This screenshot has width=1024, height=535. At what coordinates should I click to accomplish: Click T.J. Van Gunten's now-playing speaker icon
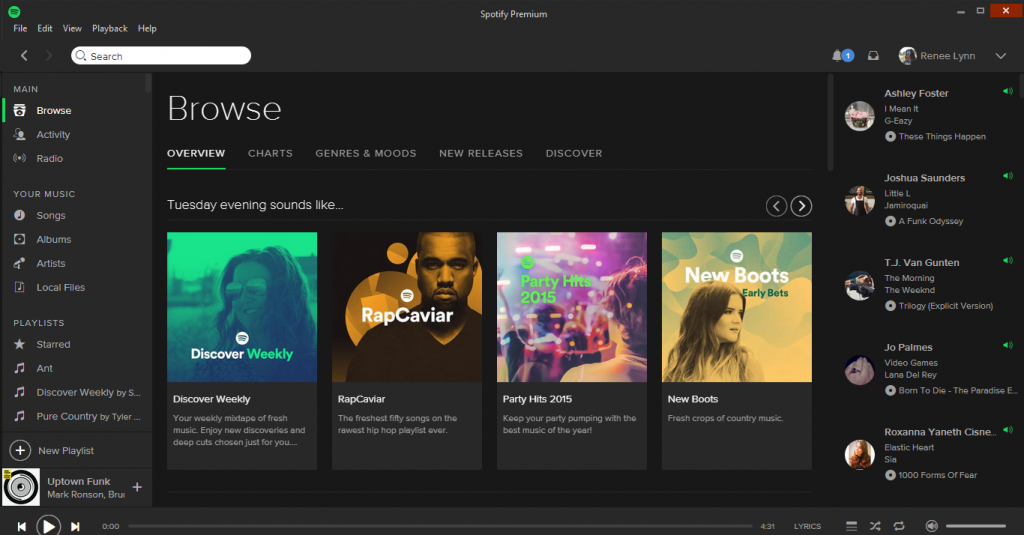point(1008,261)
